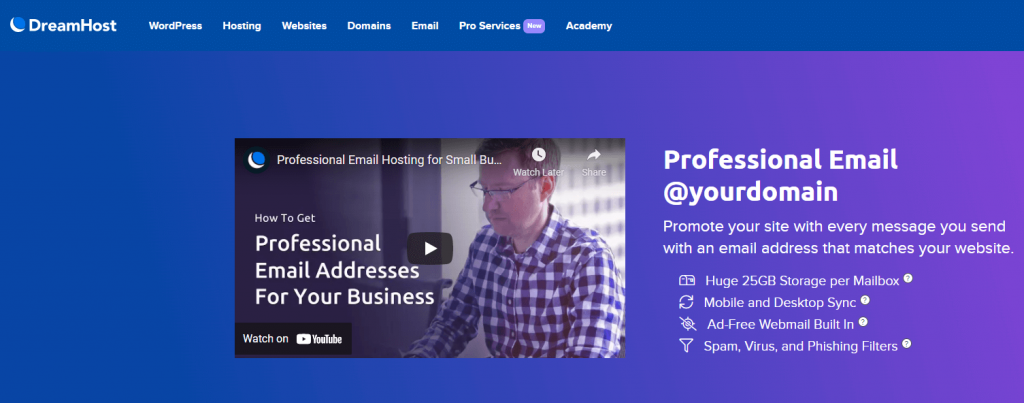Click Watch on YouTube button
Image resolution: width=1024 pixels, height=403 pixels.
[x=293, y=339]
